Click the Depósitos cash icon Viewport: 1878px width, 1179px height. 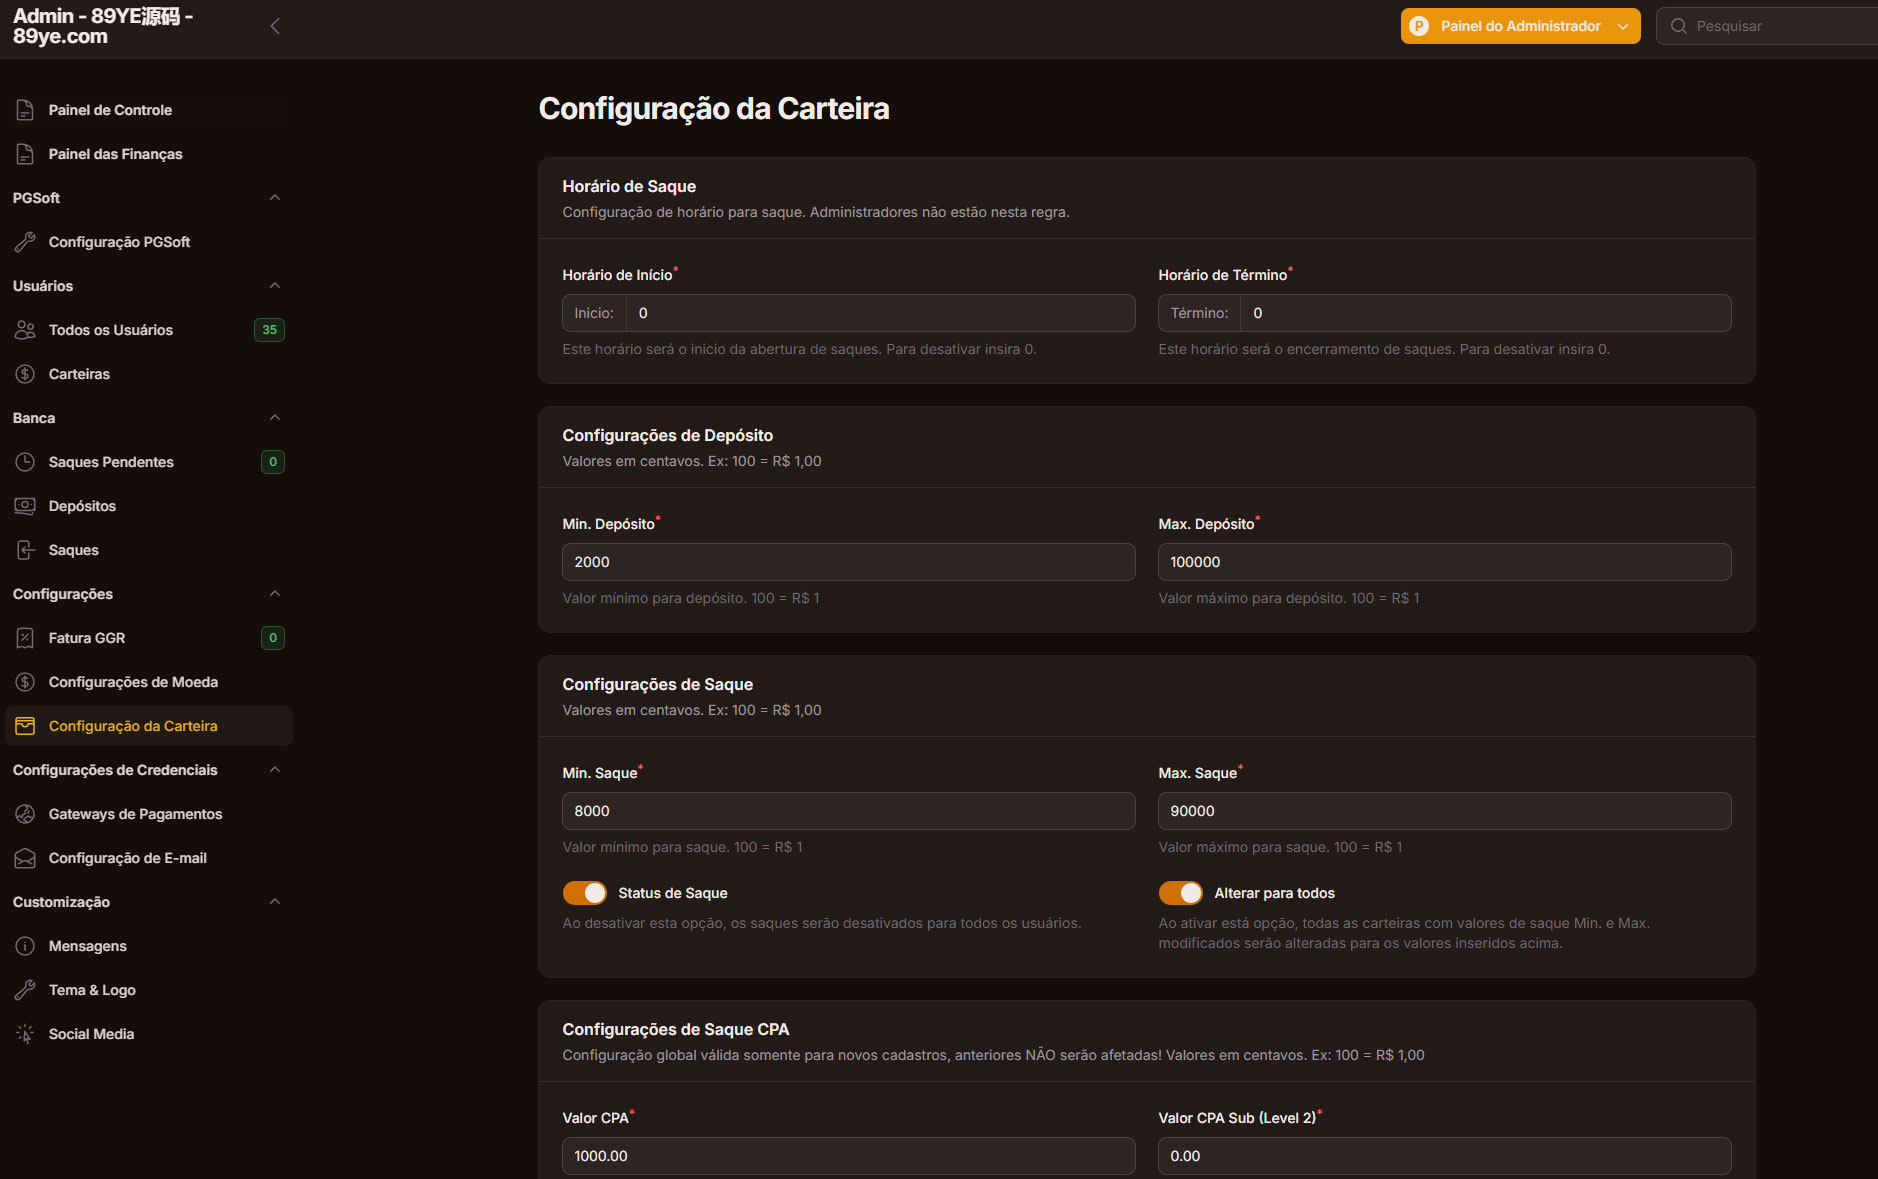click(x=25, y=506)
